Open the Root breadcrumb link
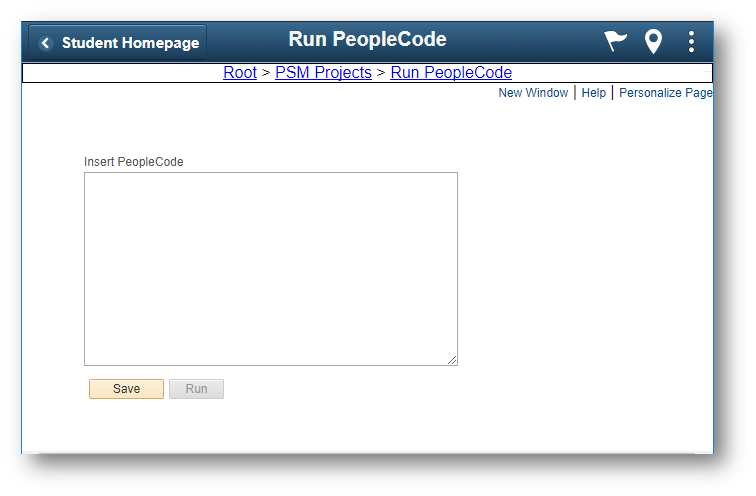 (240, 72)
